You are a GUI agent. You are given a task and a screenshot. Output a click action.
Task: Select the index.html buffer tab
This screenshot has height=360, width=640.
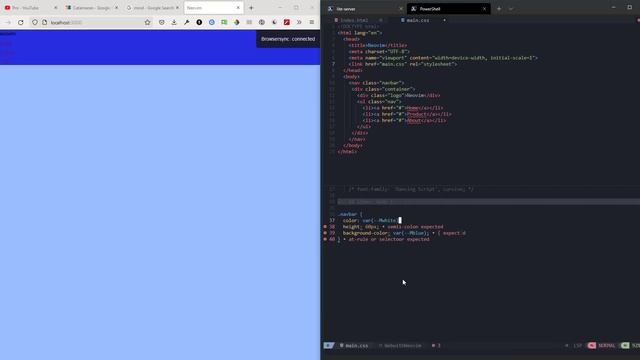(x=353, y=20)
